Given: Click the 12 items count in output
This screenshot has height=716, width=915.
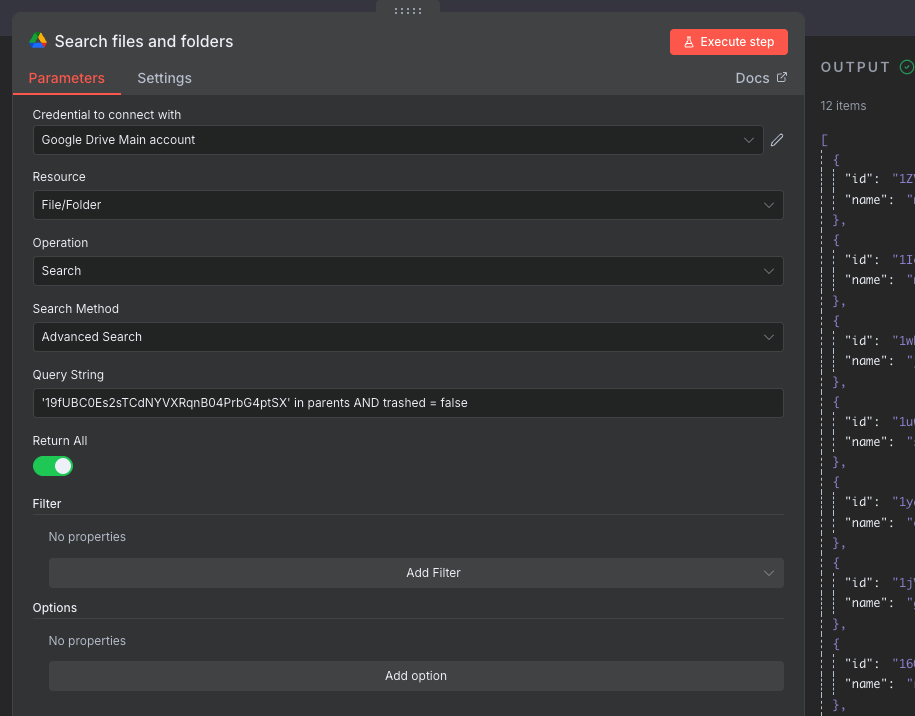Looking at the screenshot, I should tap(843, 106).
